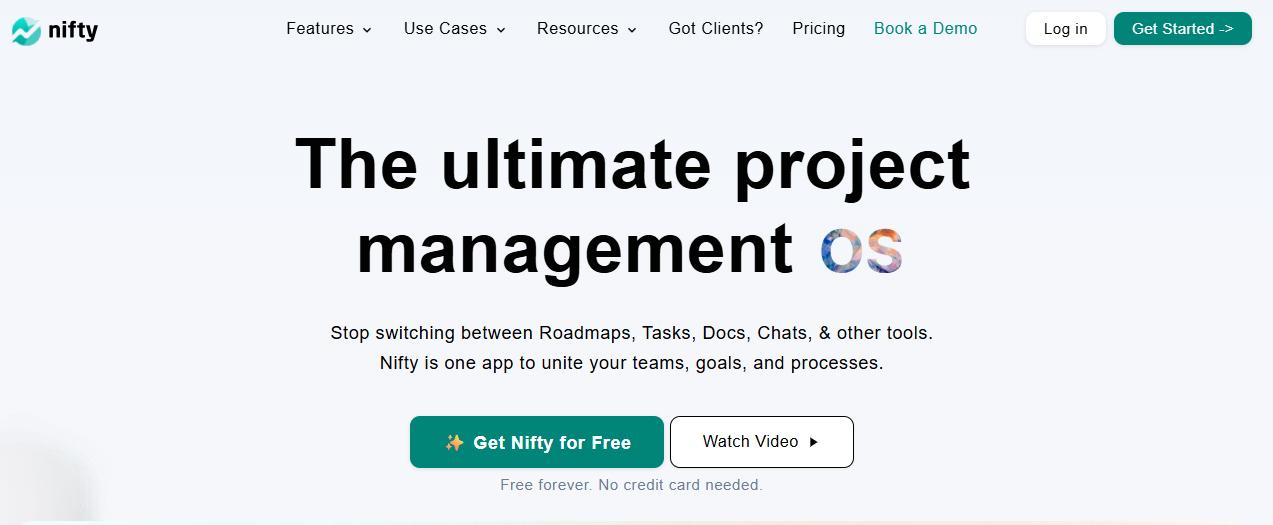Open the Pricing page

click(819, 29)
